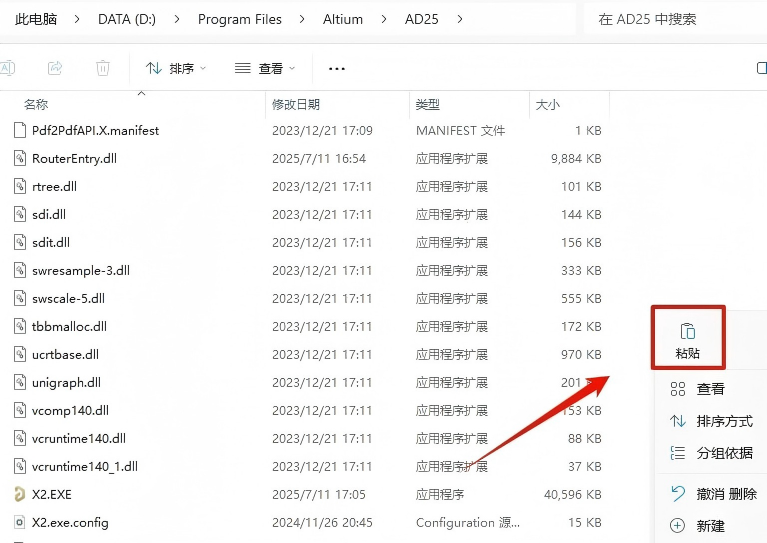Select file X2.exe.config
Screen dimensions: 767x543
70,522
